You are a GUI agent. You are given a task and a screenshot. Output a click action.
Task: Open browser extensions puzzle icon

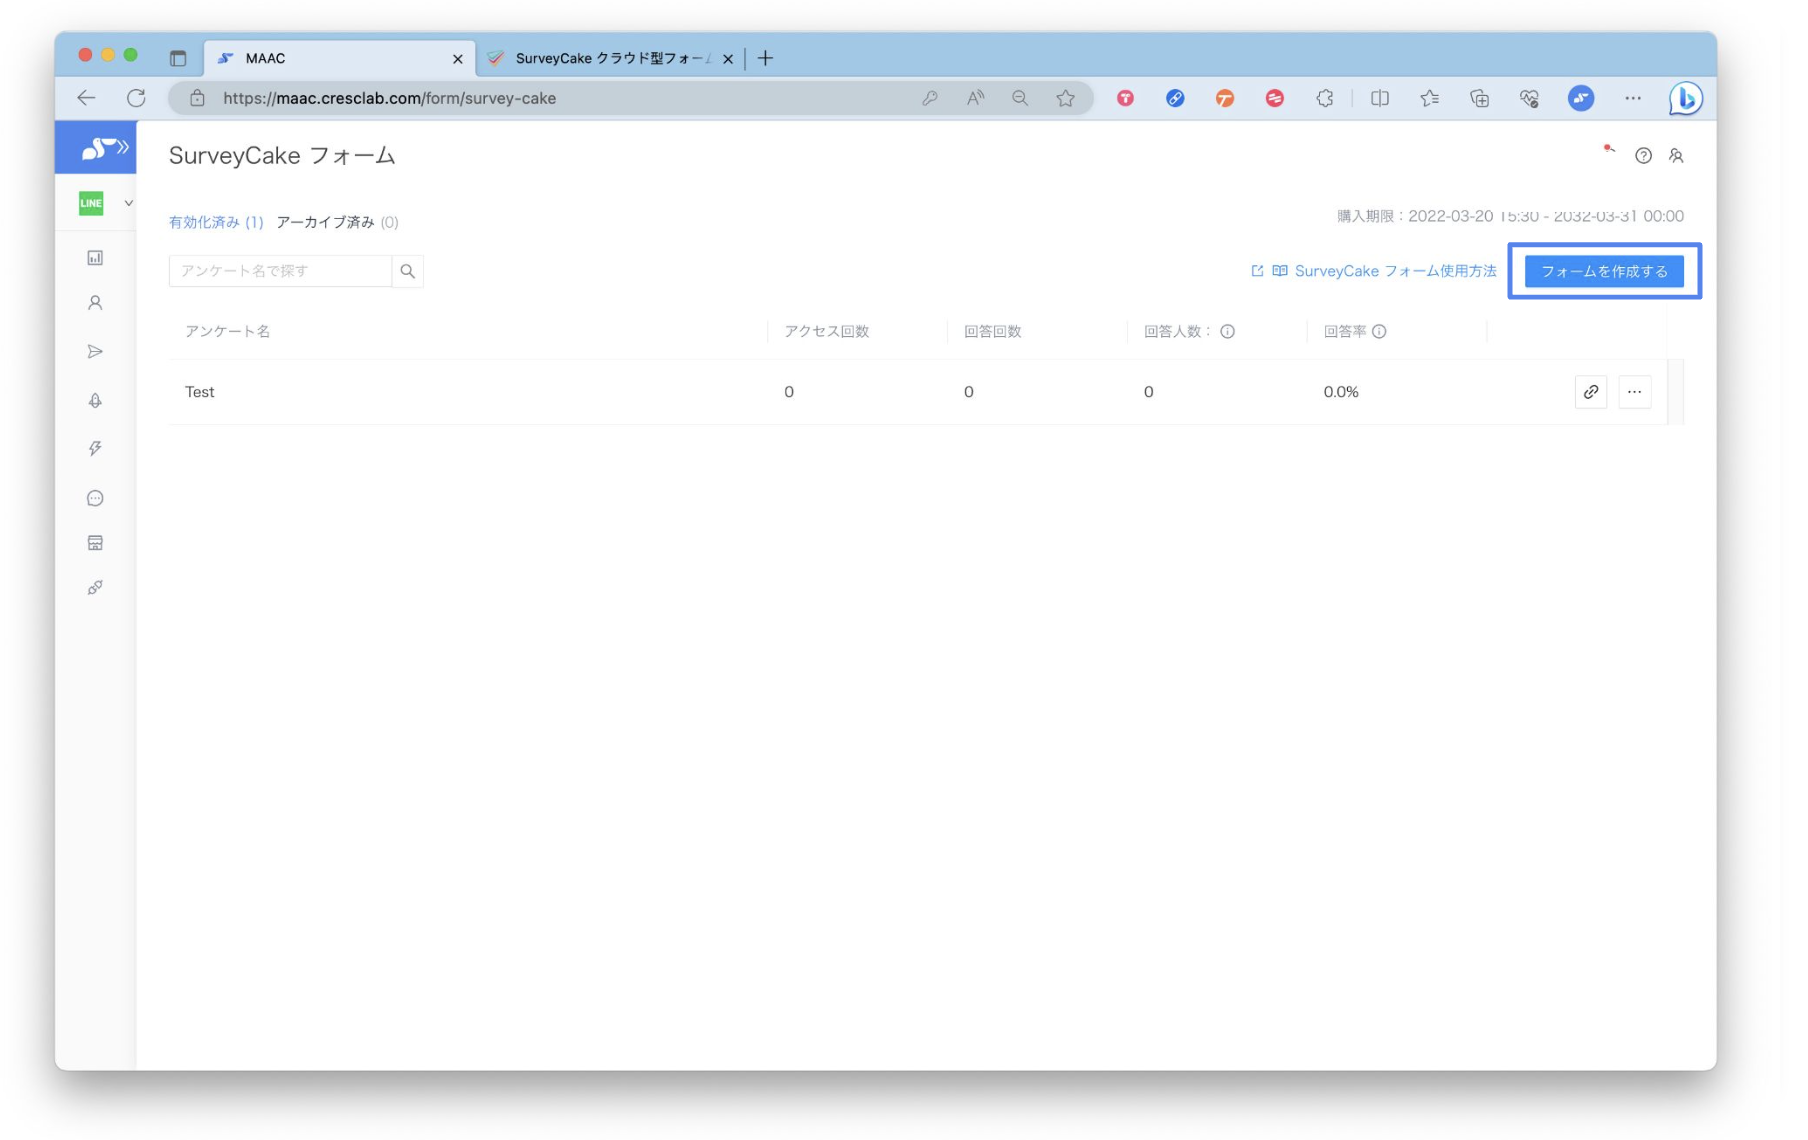(x=1325, y=98)
